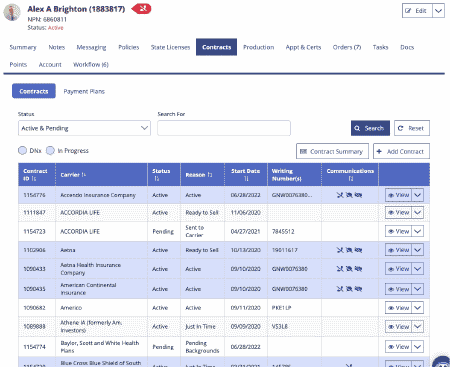This screenshot has width=450, height=367.
Task: Expand the View dropdown arrow for contract 1102906
Action: (418, 250)
